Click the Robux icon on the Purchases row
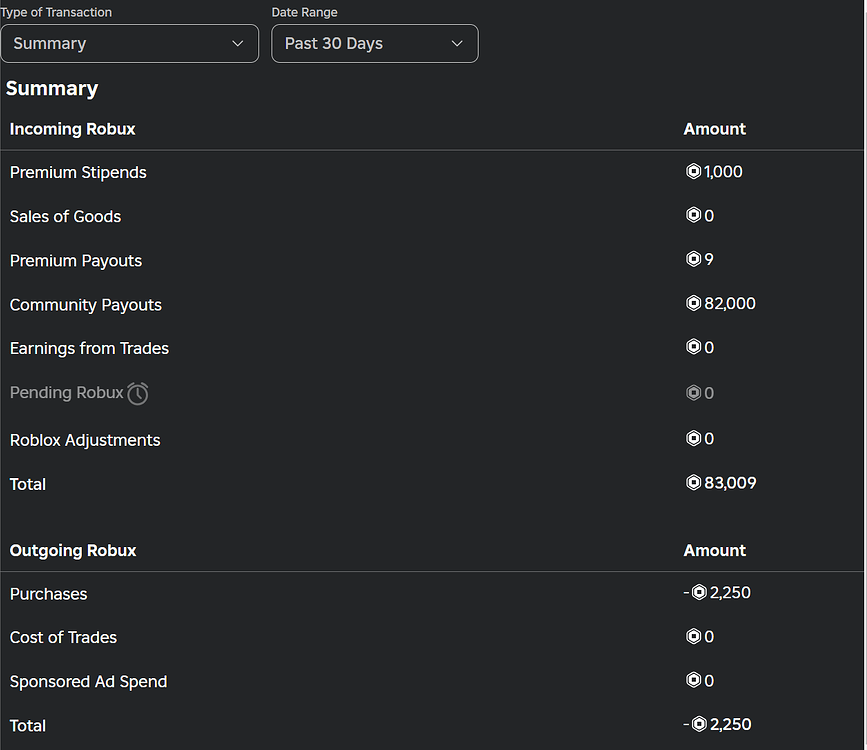The height and width of the screenshot is (750, 867). pyautogui.click(x=699, y=592)
